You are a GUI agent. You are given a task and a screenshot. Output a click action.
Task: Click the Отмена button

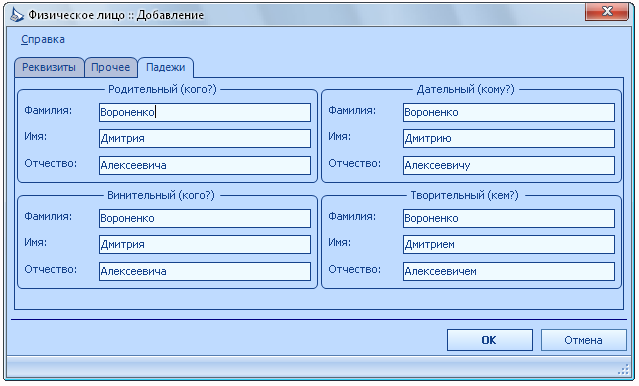tap(583, 340)
